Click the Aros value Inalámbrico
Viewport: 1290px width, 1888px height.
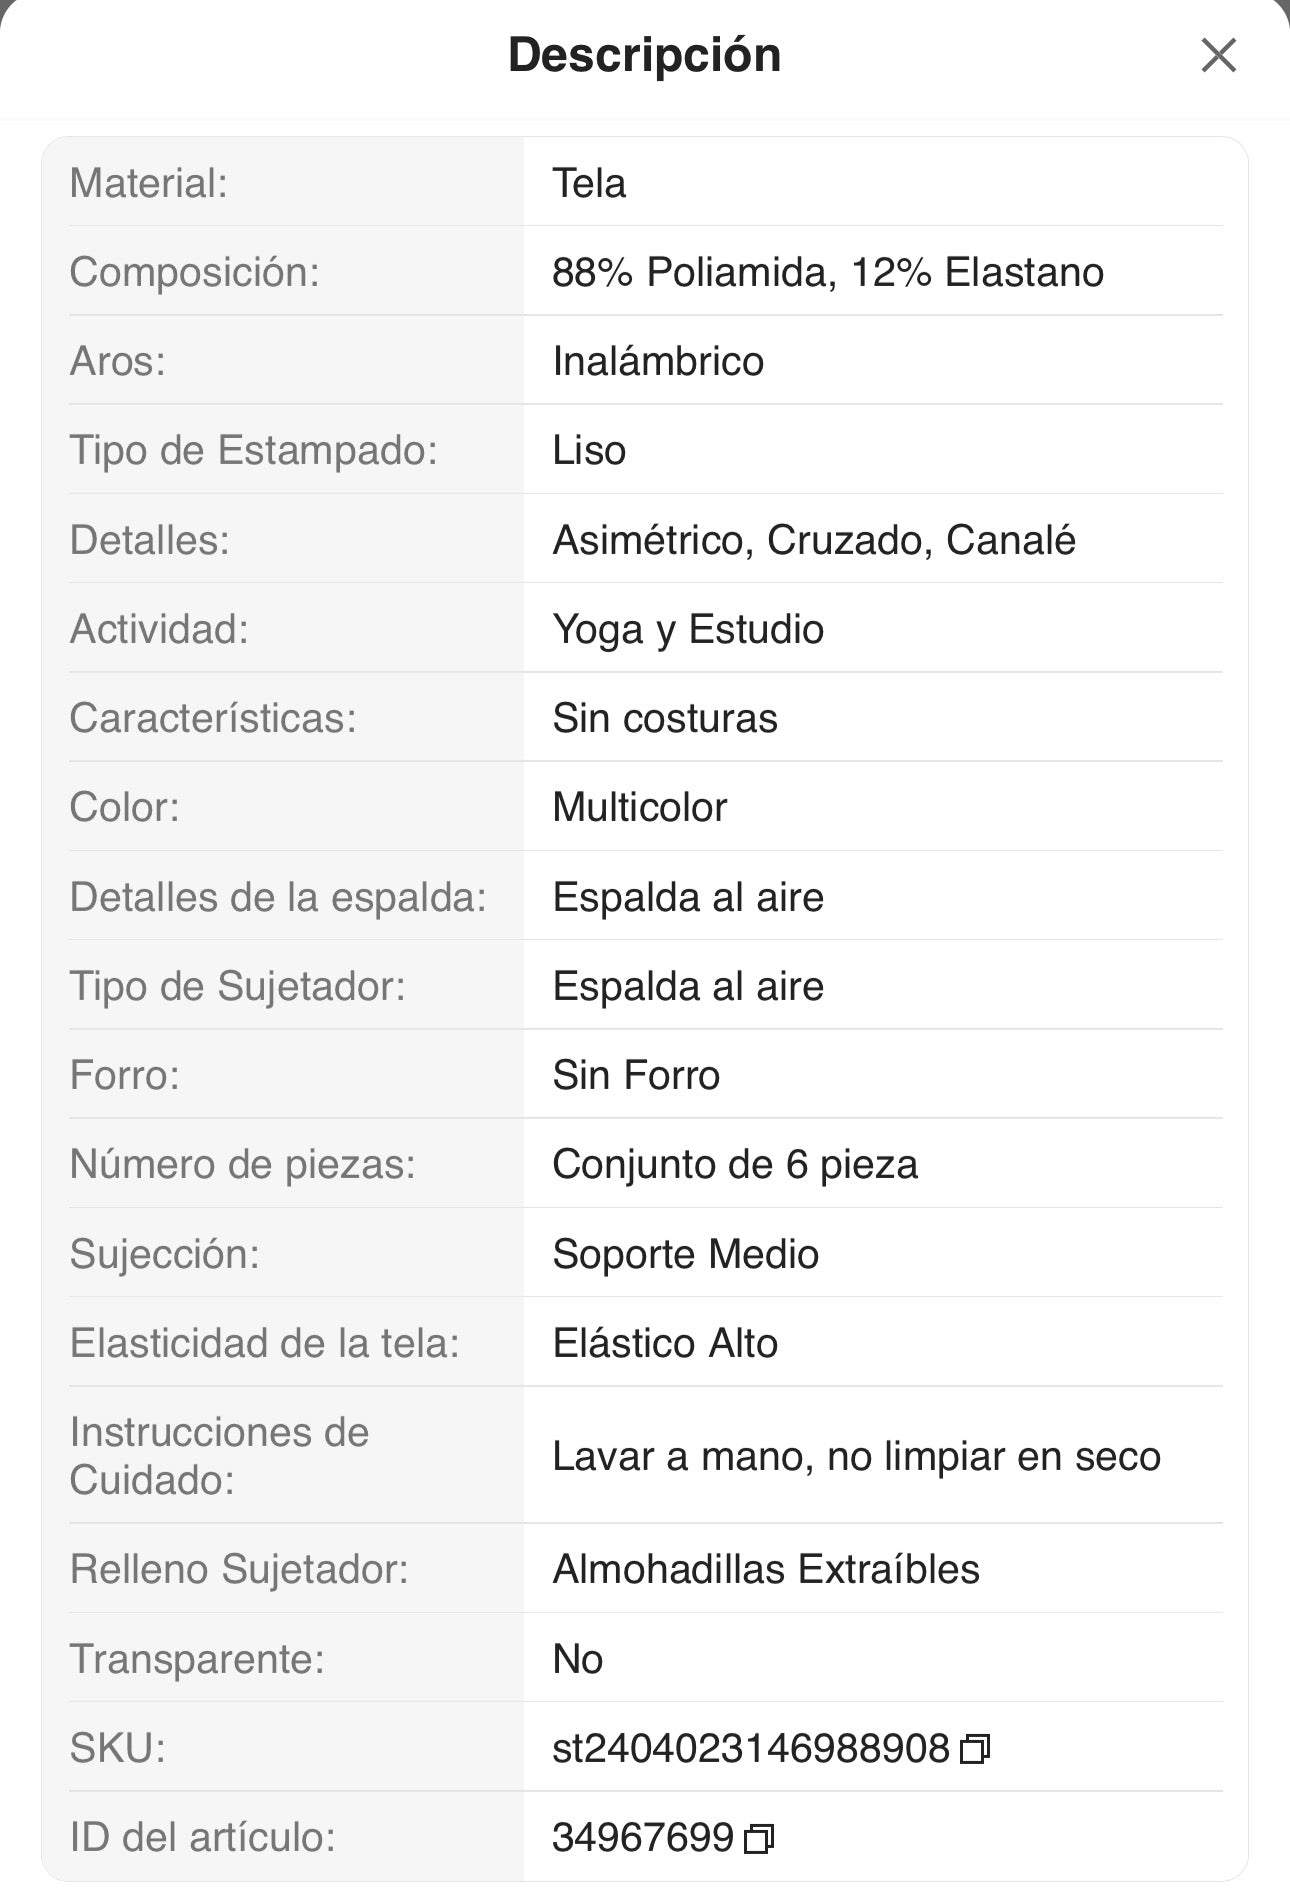[658, 361]
